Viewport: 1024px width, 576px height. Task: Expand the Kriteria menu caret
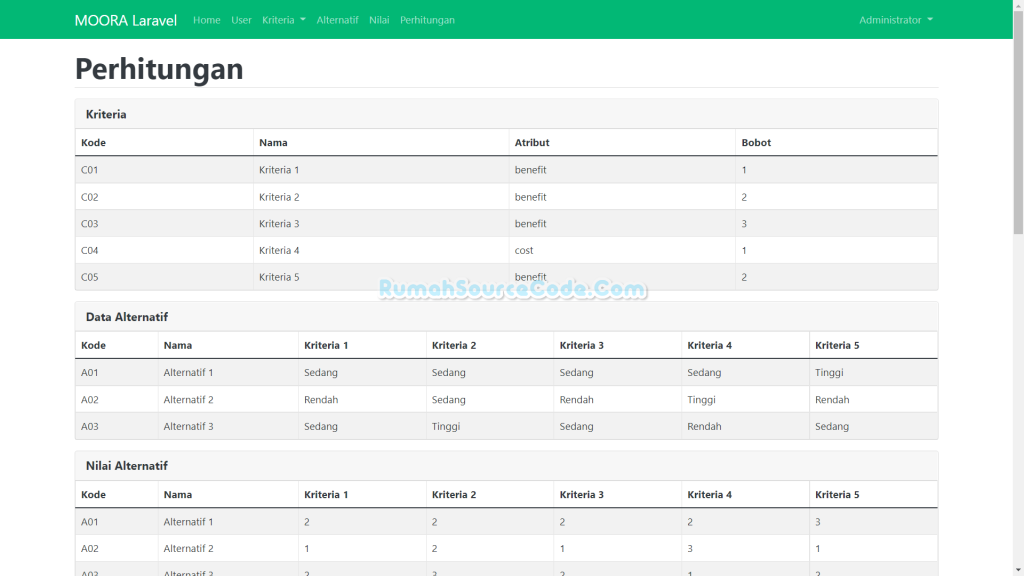(305, 19)
